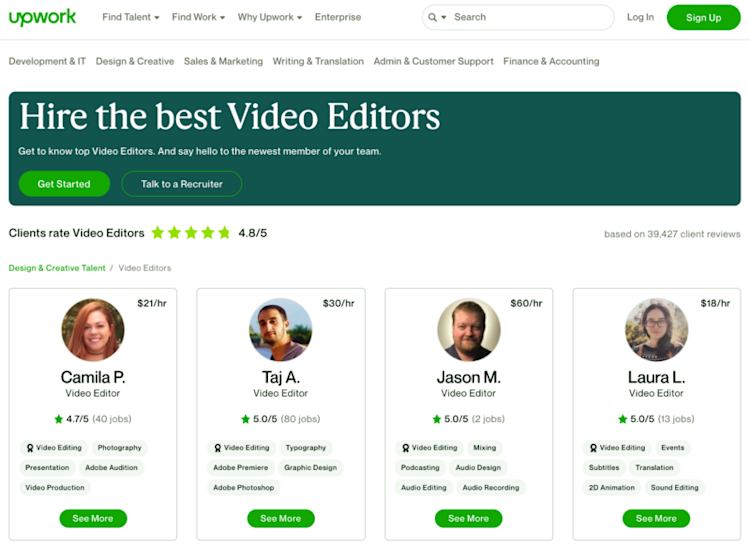The width and height of the screenshot is (750, 547).
Task: Click Camila P.'s Video Editing badge tag
Action: 54,448
